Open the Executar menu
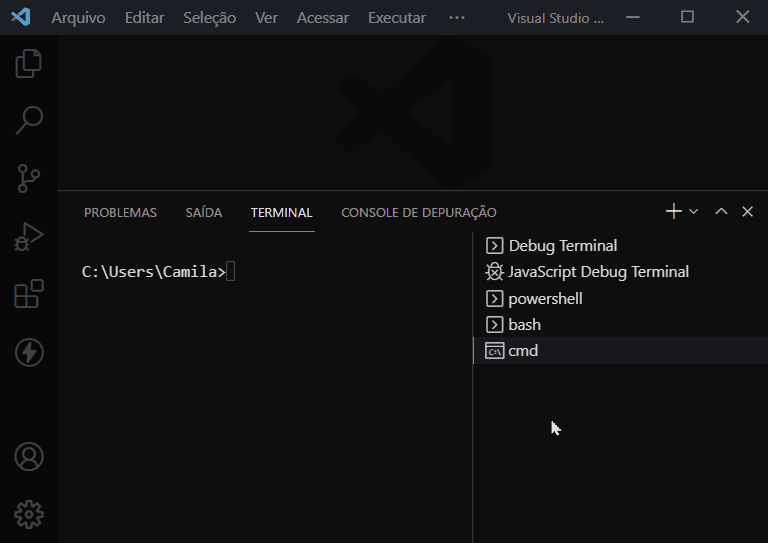 pyautogui.click(x=397, y=18)
